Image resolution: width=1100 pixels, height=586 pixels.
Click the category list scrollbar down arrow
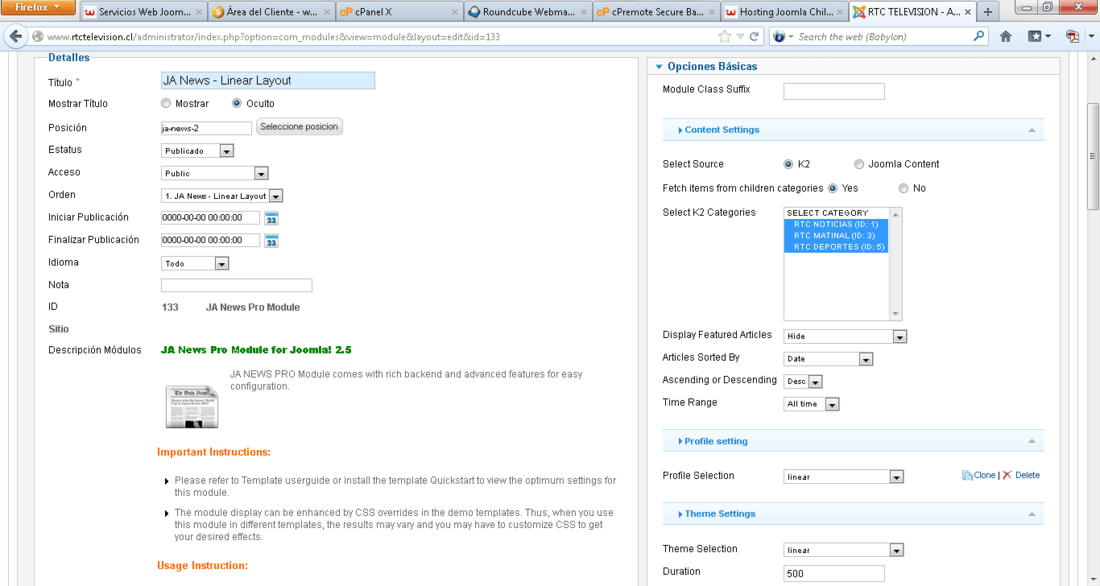pyautogui.click(x=896, y=314)
